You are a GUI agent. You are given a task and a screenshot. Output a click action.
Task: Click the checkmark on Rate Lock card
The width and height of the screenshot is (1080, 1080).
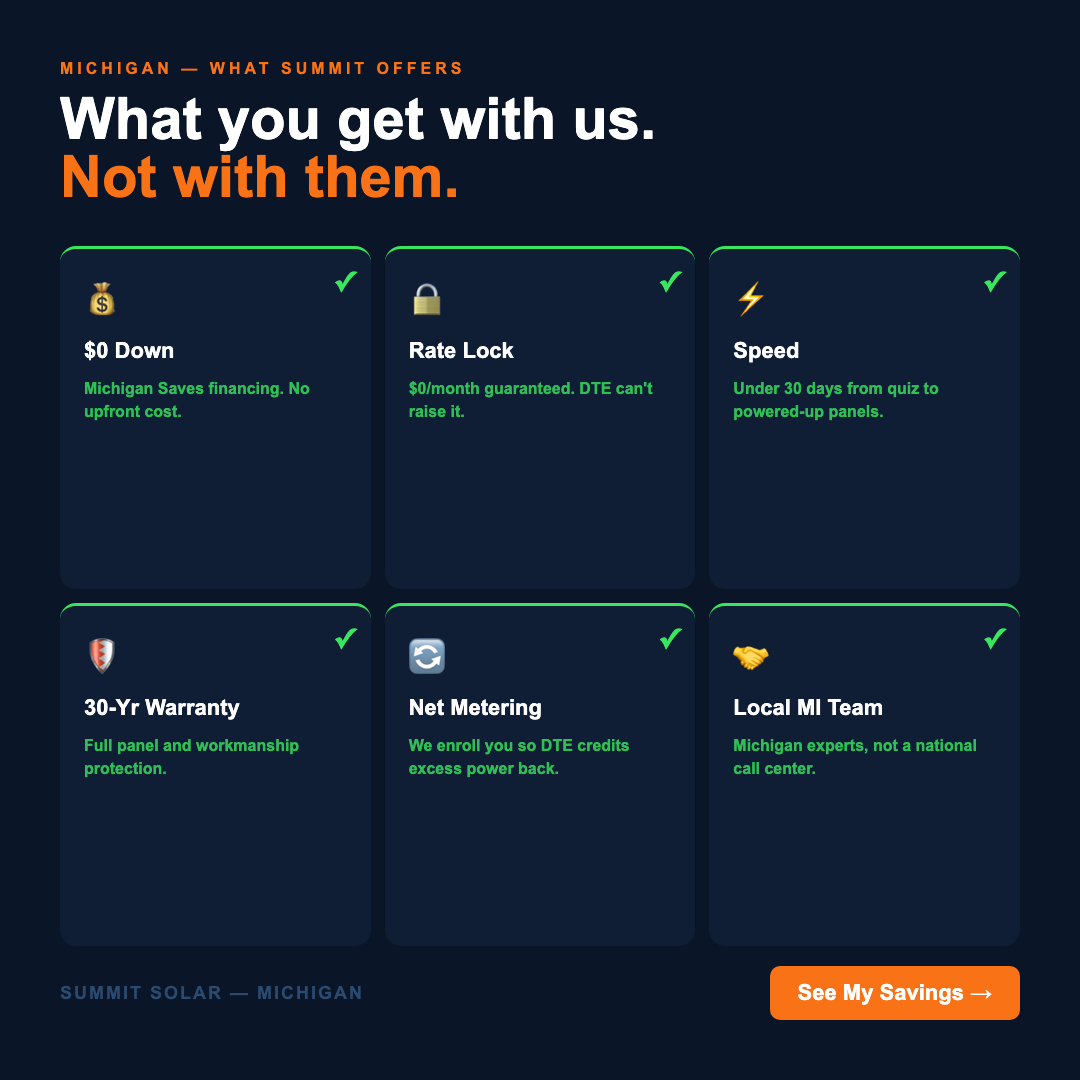point(670,282)
